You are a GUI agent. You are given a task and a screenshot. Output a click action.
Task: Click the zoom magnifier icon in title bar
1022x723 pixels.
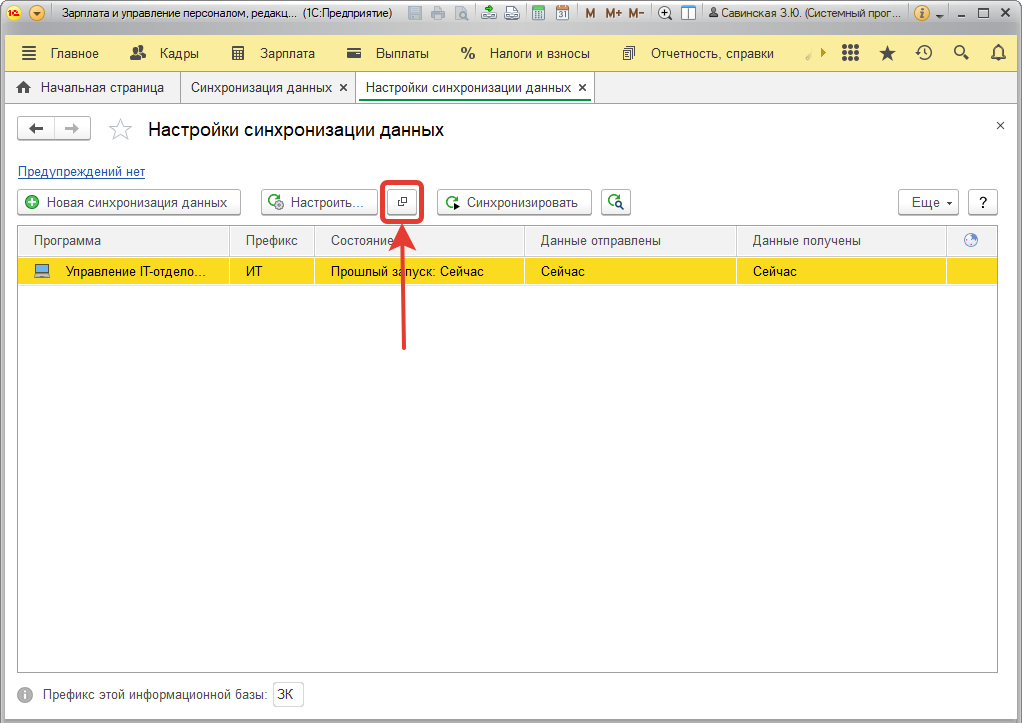[x=665, y=14]
